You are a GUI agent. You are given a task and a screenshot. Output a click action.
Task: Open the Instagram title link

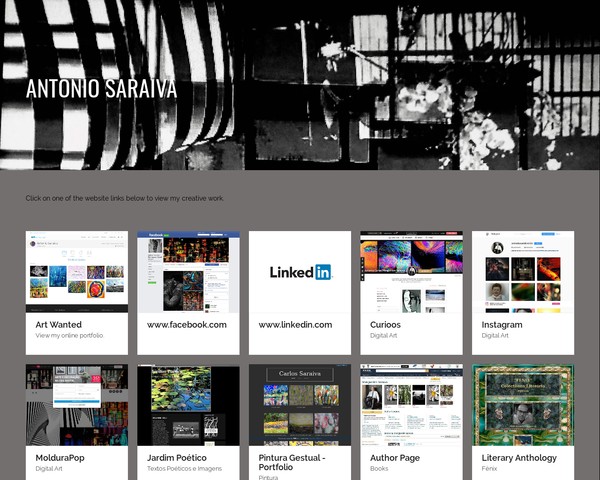[x=502, y=325]
